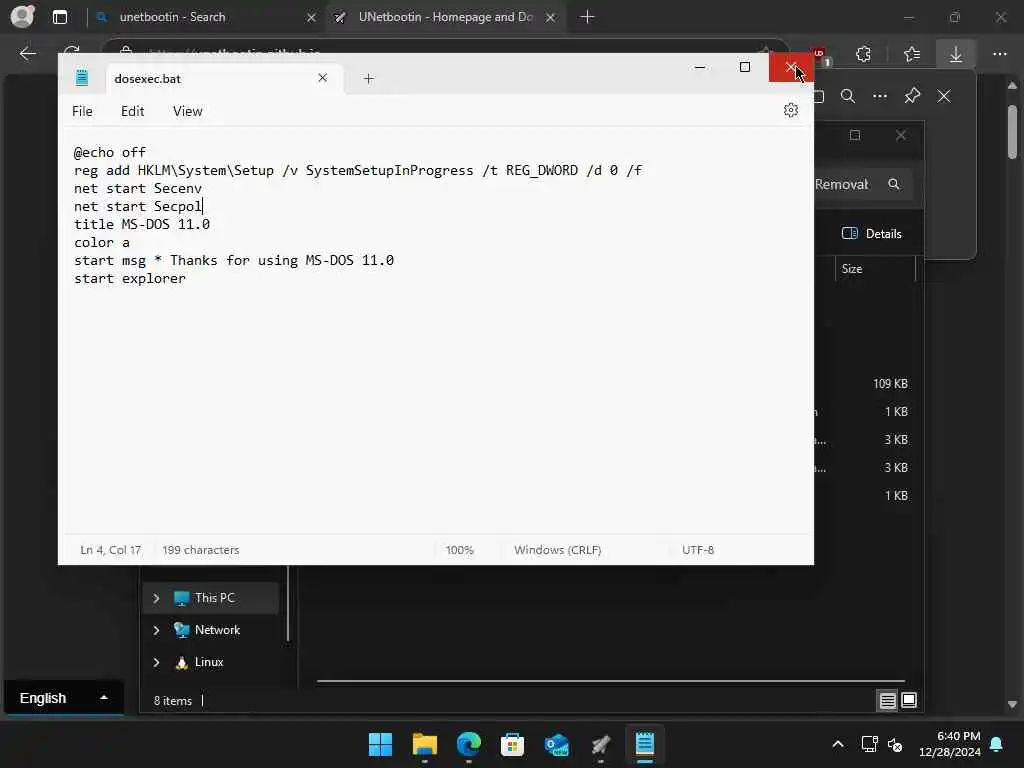Screen dimensions: 1024x768
Task: Open the File menu in Notepad
Action: [x=82, y=111]
